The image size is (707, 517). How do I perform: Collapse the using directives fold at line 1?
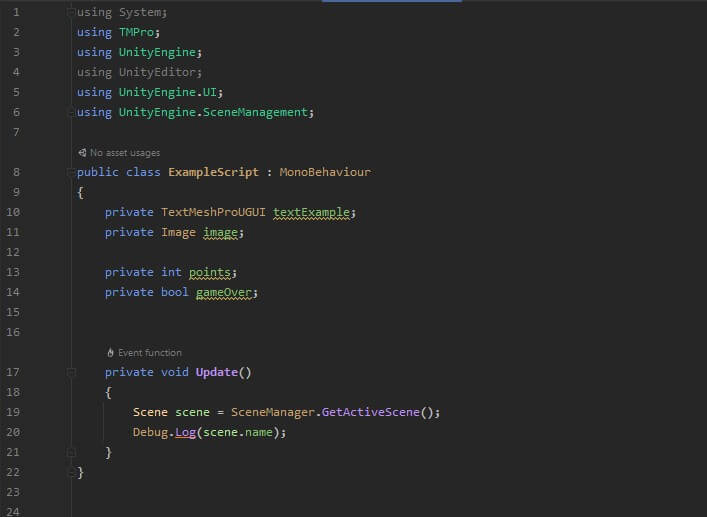[71, 12]
